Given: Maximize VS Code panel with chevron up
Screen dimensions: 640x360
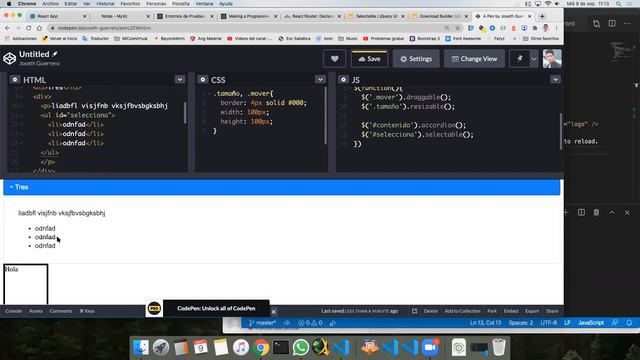Looking at the screenshot, I should point(612,213).
